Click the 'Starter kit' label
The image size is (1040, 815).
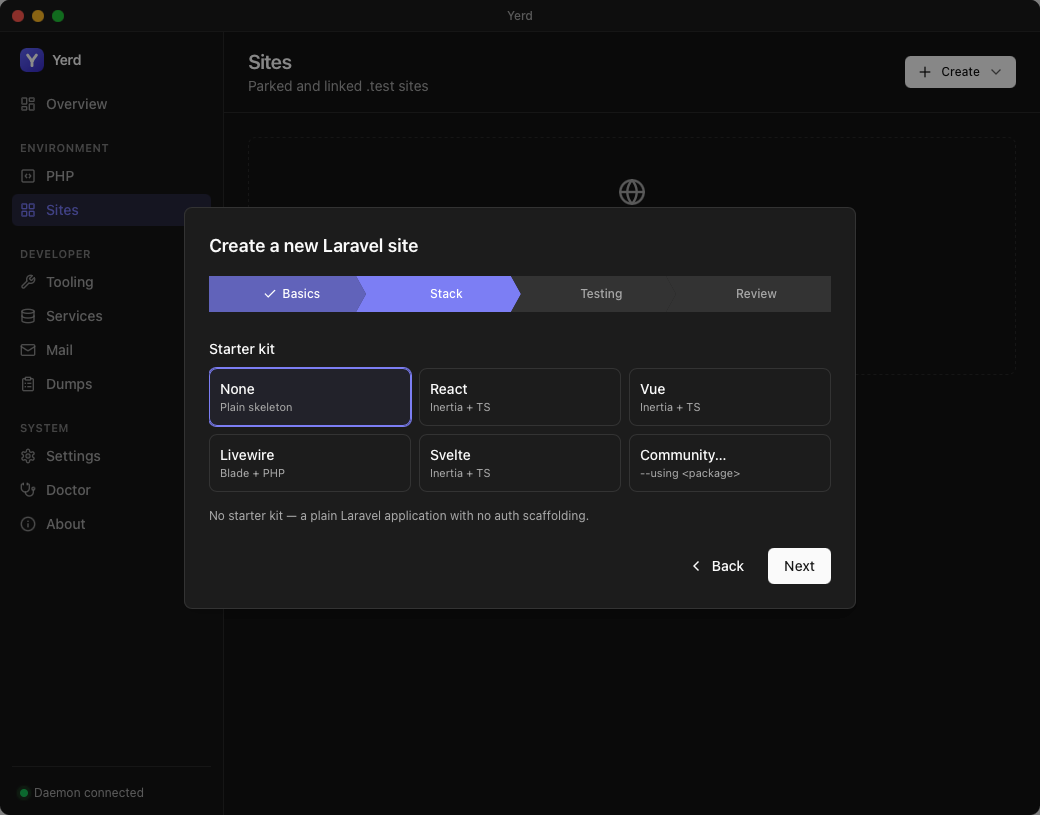[242, 349]
